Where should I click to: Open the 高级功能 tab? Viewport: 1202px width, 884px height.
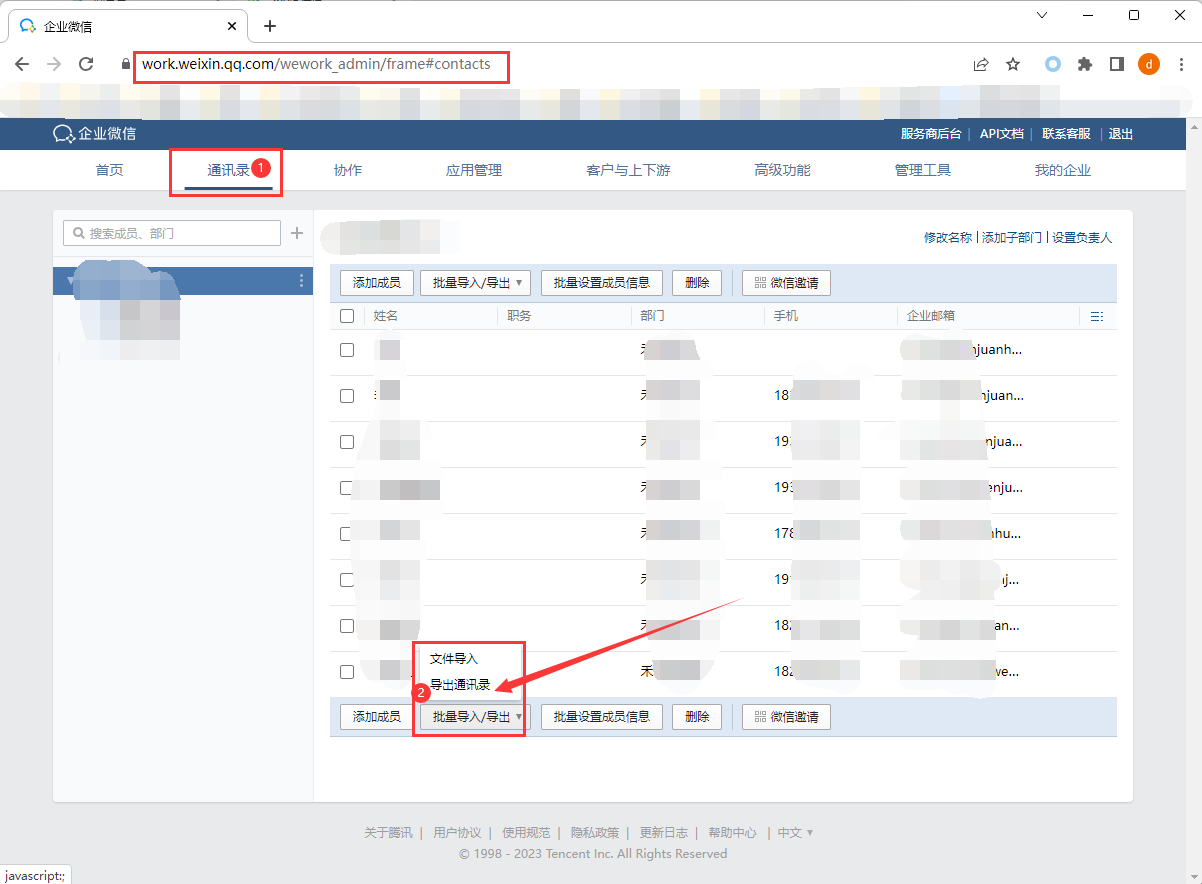782,170
